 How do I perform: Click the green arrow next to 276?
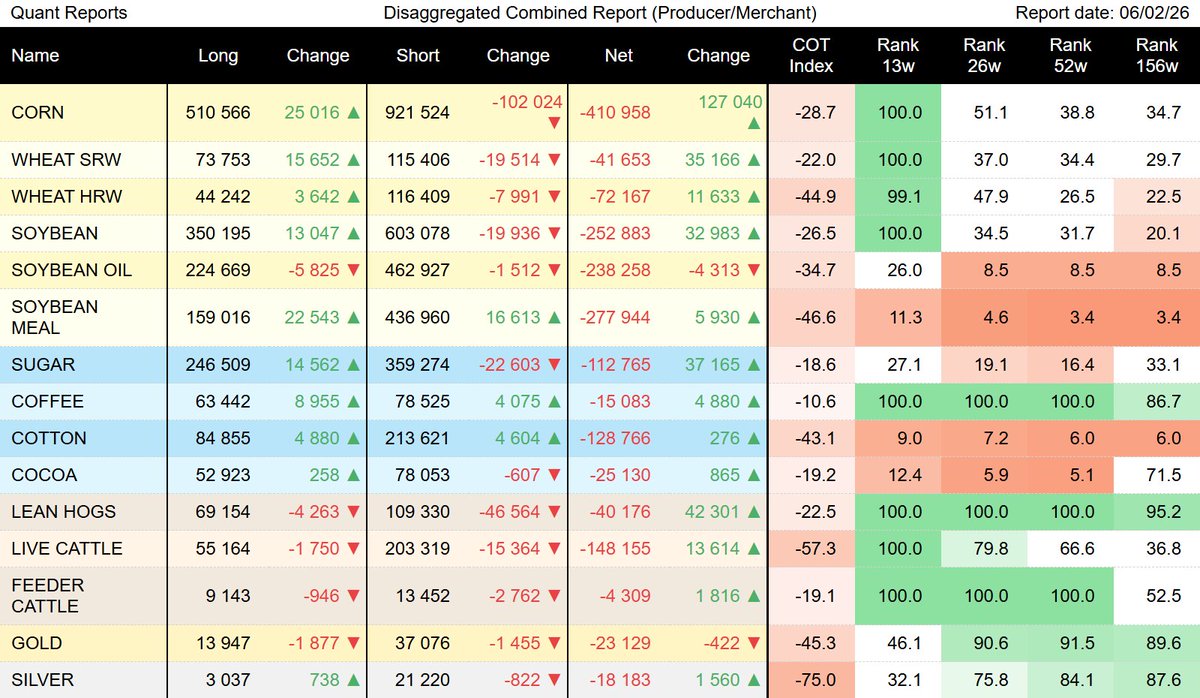[754, 439]
